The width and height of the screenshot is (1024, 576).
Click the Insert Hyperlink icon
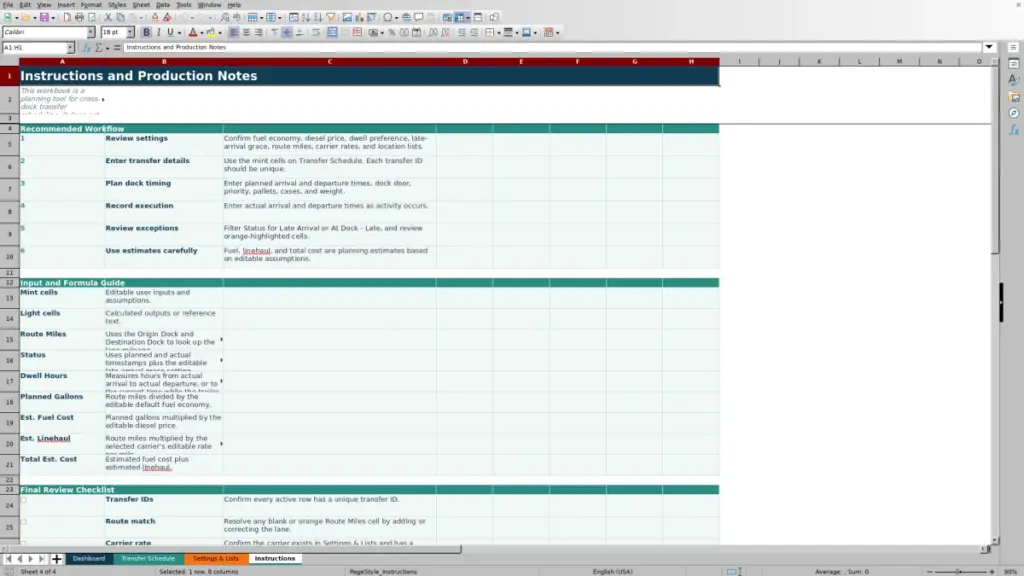coord(406,18)
